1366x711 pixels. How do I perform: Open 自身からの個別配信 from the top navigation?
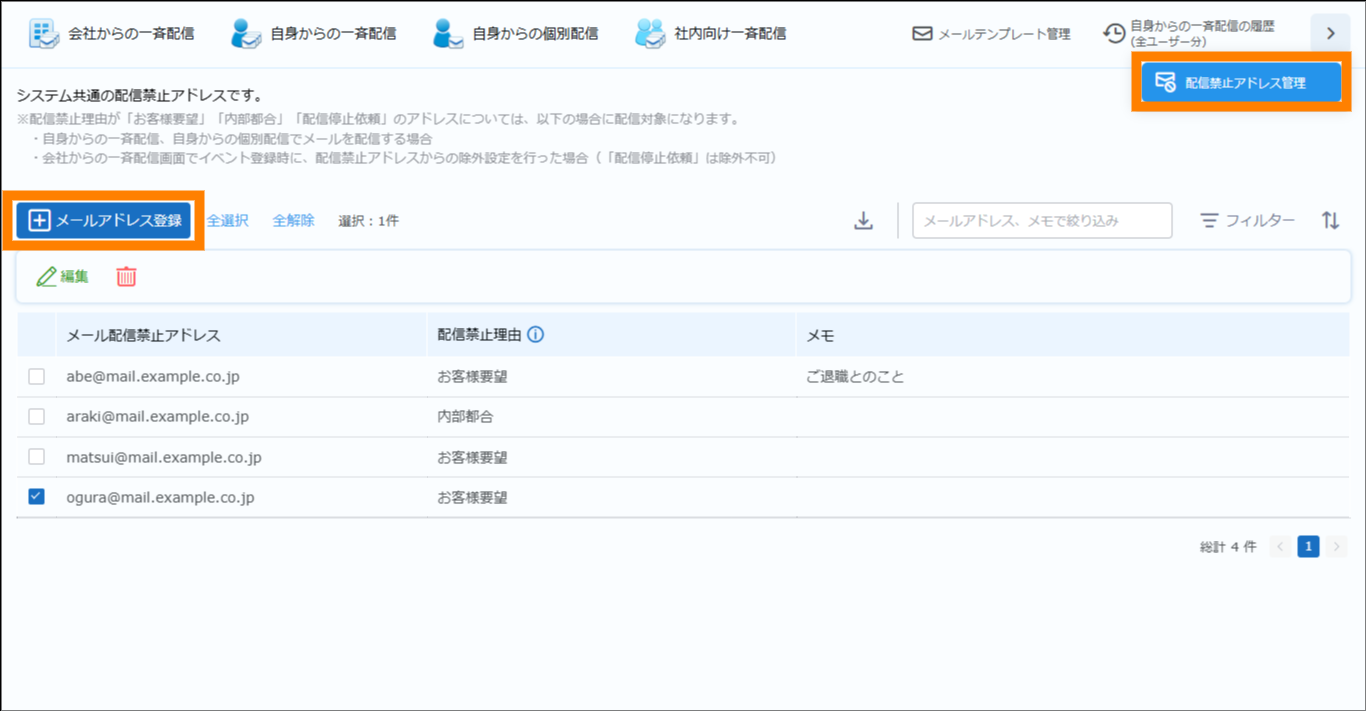pyautogui.click(x=516, y=33)
